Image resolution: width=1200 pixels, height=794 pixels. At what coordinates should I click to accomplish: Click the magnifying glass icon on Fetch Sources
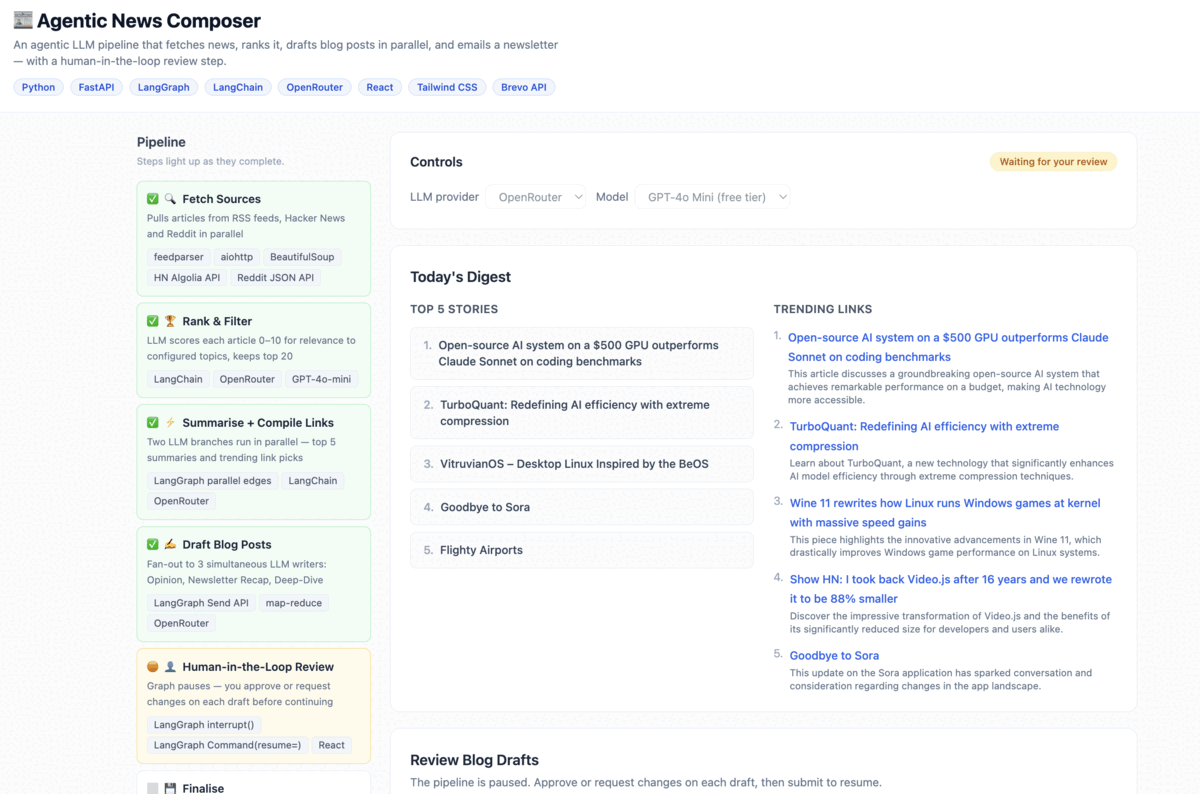pos(170,199)
